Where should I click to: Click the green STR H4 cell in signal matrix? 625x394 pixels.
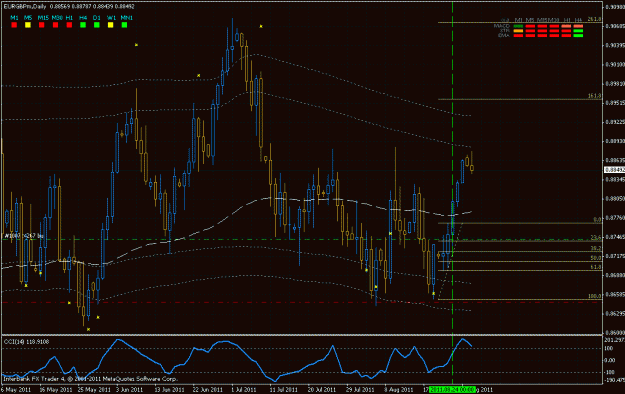point(578,31)
